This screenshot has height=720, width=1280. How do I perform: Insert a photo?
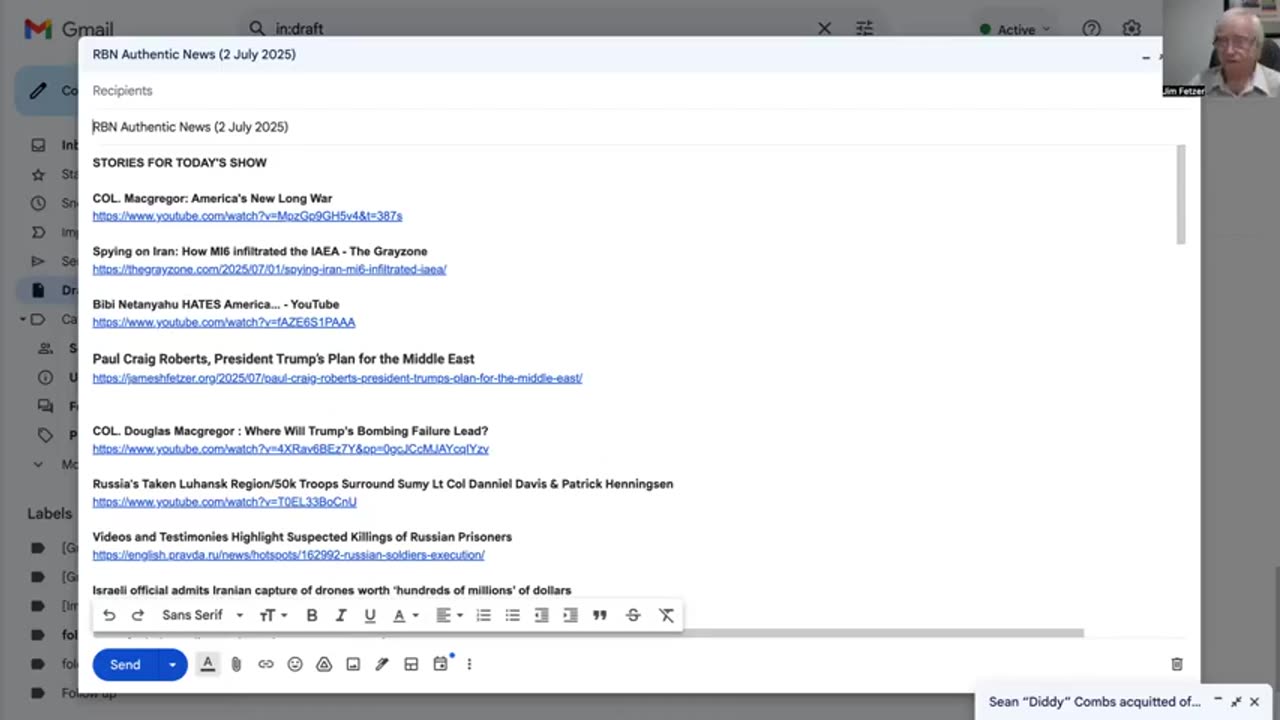pyautogui.click(x=353, y=664)
